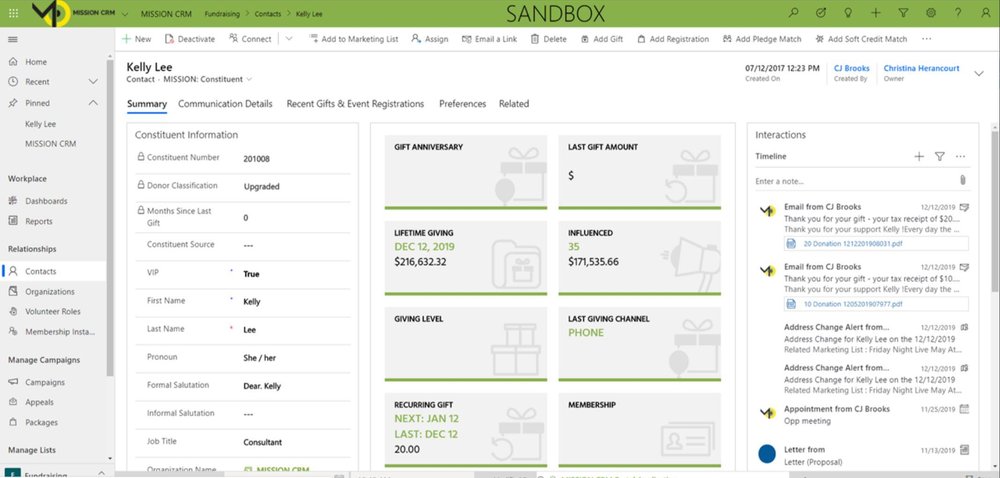Click New in the command bar
Image resolution: width=1000 pixels, height=478 pixels.
coord(136,39)
